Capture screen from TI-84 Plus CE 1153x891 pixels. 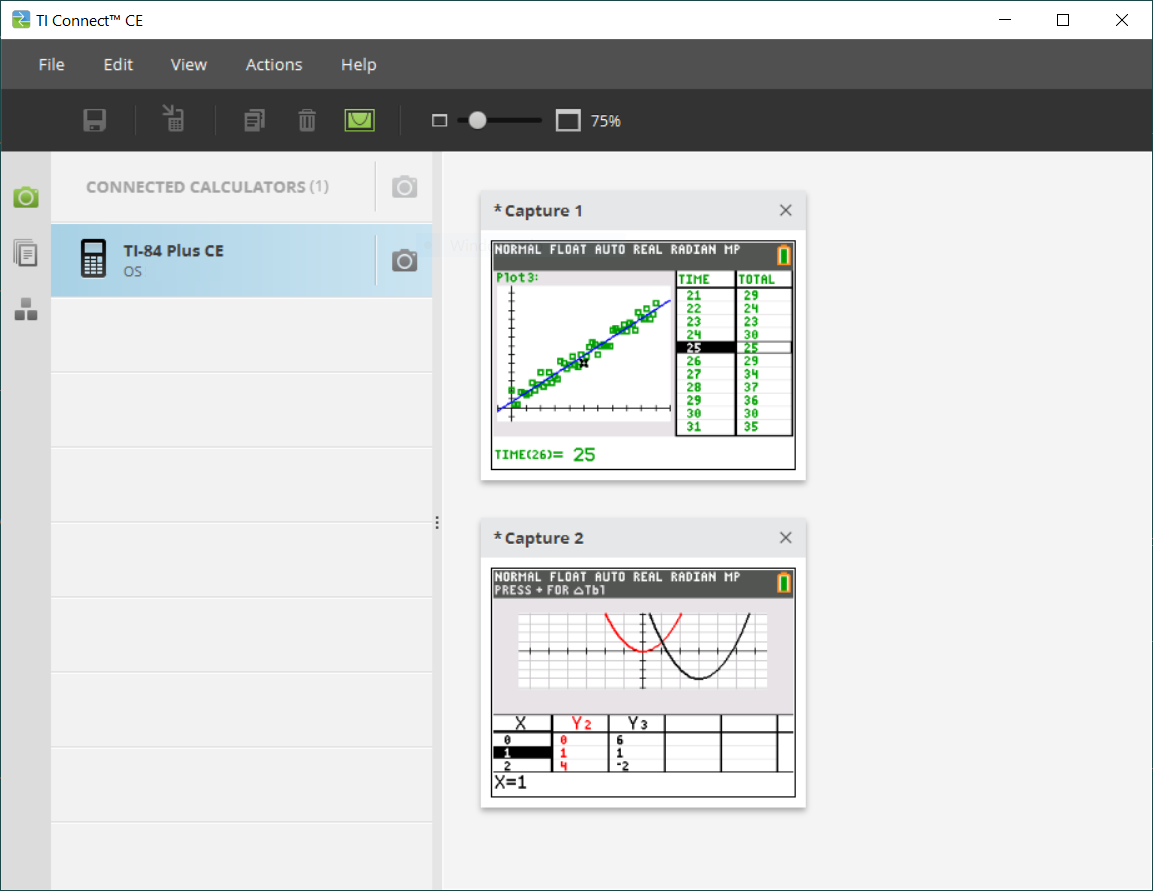click(404, 261)
